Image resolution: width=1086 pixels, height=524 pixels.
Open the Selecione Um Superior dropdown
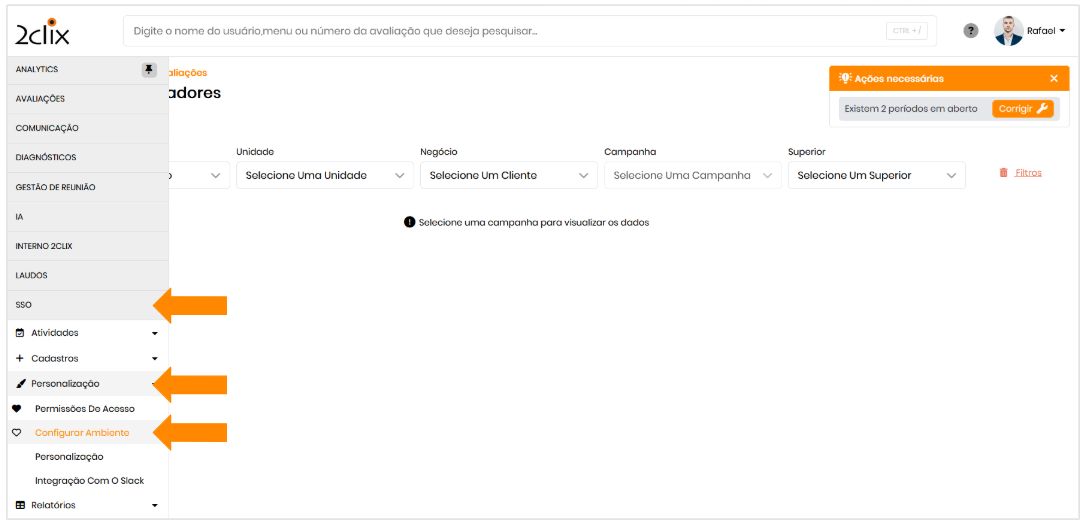[x=876, y=175]
